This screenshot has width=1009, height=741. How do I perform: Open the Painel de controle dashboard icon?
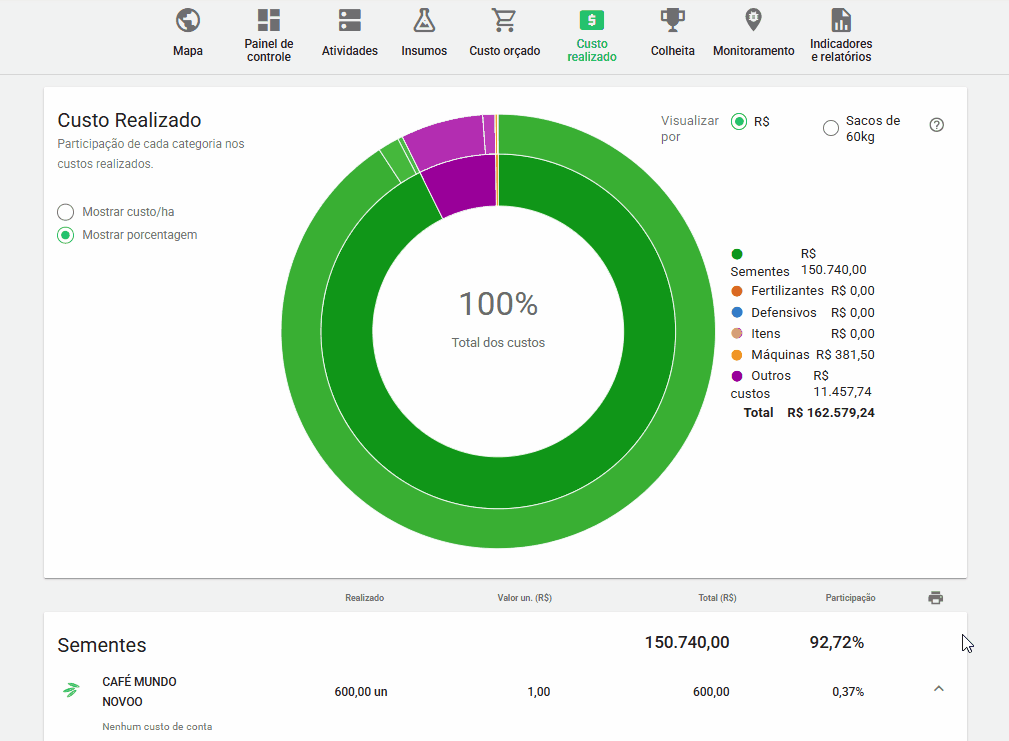[x=268, y=20]
